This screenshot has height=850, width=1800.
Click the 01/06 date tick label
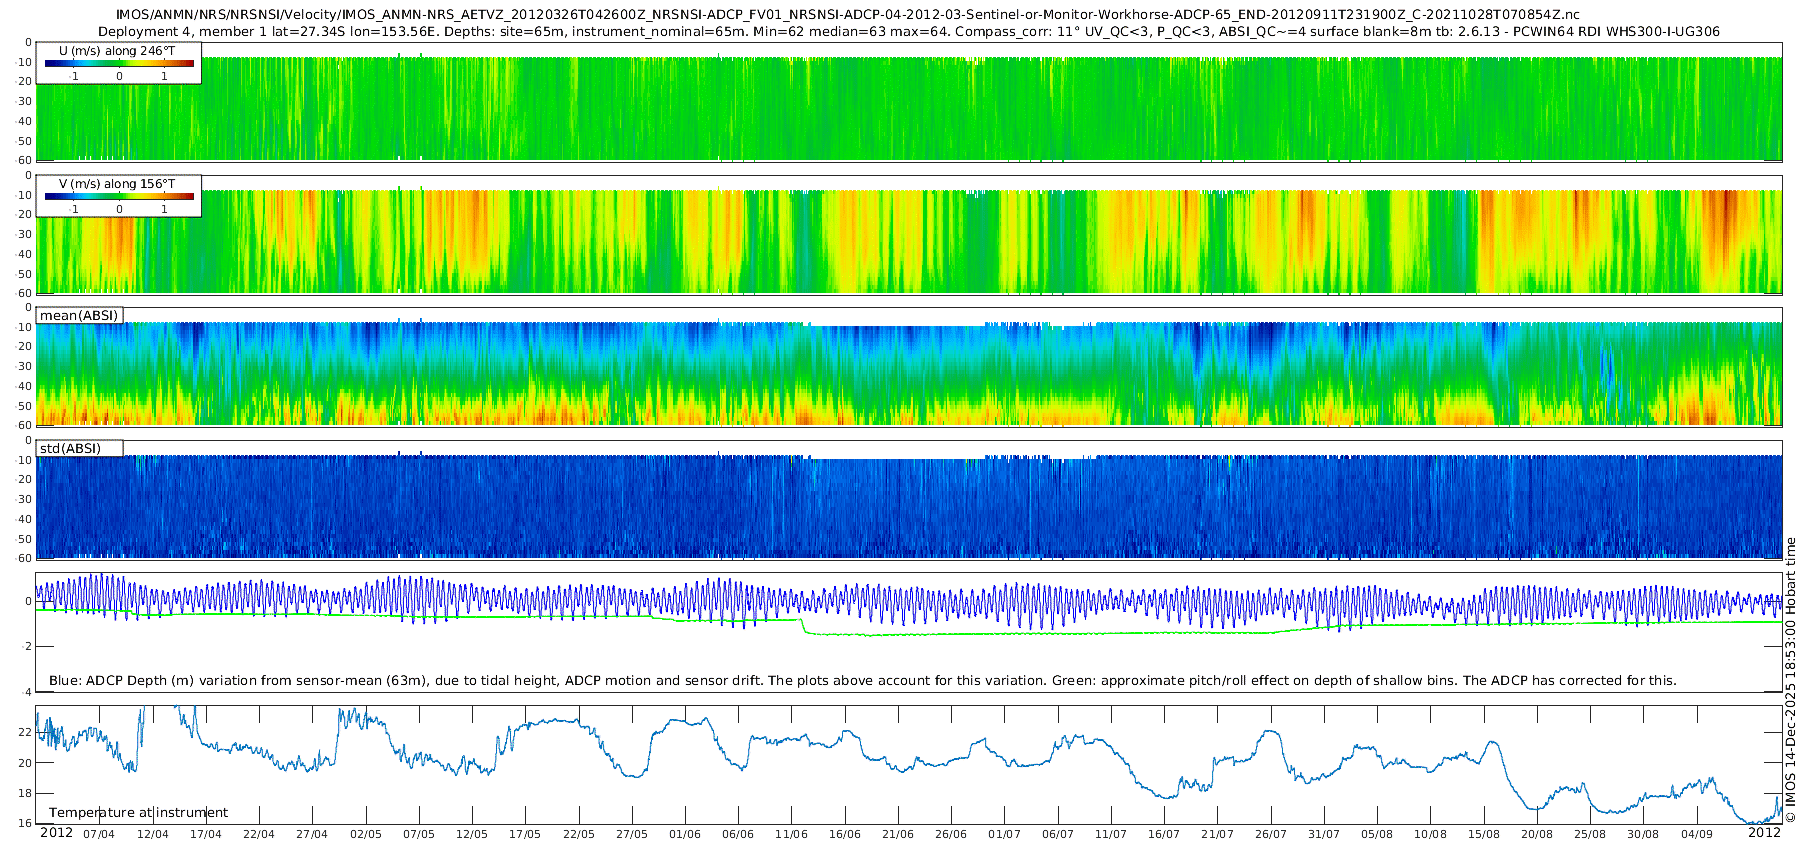(x=684, y=834)
